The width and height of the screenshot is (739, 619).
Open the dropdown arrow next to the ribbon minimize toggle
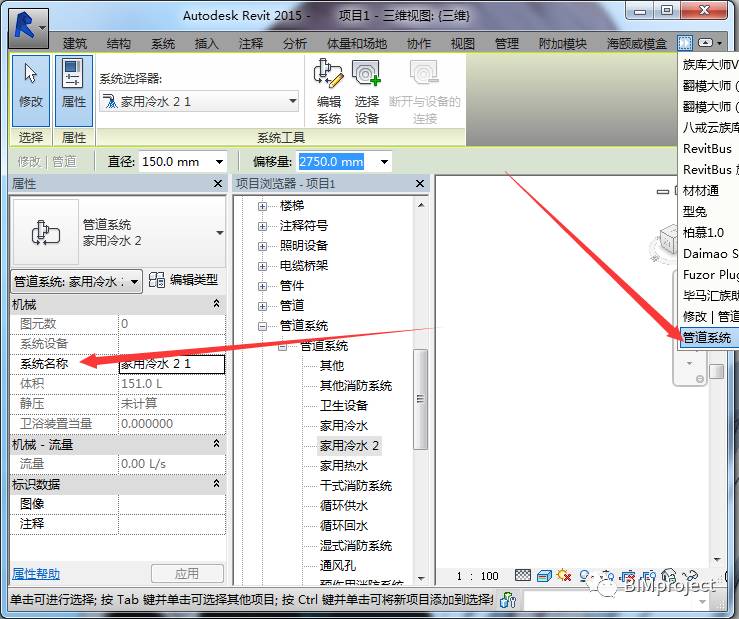pos(720,43)
